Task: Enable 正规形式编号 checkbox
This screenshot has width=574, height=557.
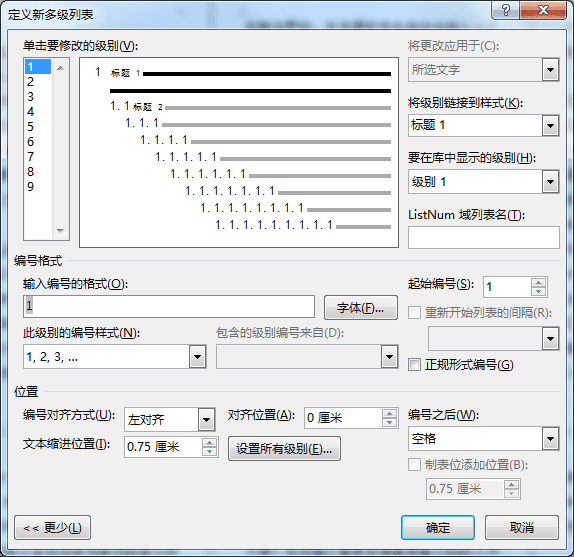Action: (414, 365)
